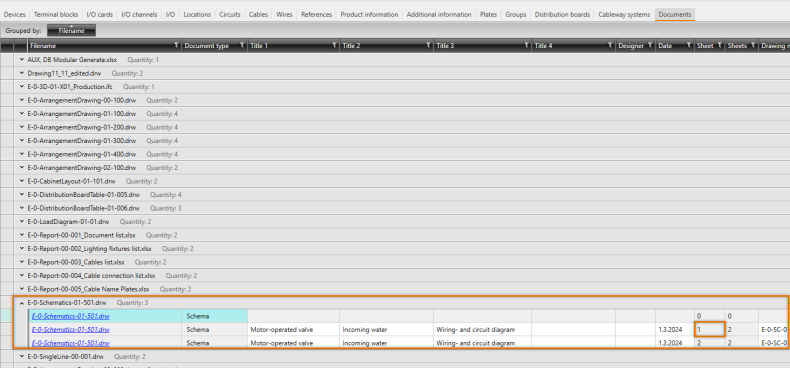Screen dimensions: 790x368
Task: Expand the E-0-Report-00-004_Cable connection list.xlsx group
Action: point(22,276)
